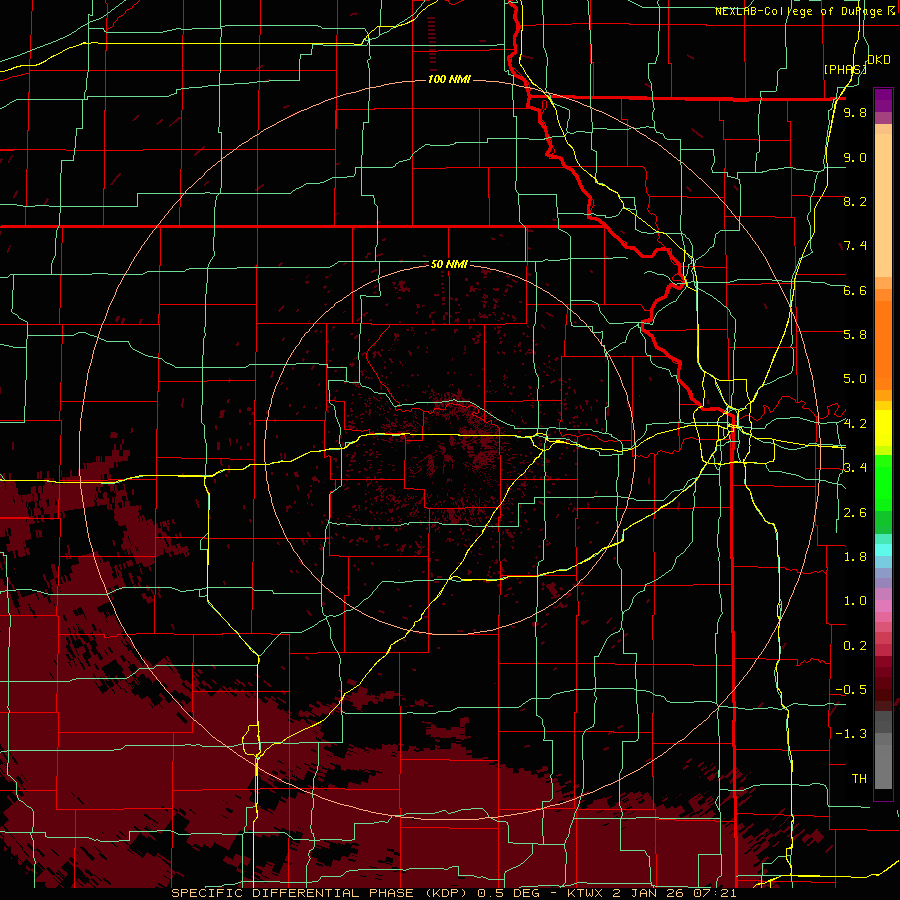Select the -1.3 legend value
This screenshot has width=900, height=900.
coord(852,734)
